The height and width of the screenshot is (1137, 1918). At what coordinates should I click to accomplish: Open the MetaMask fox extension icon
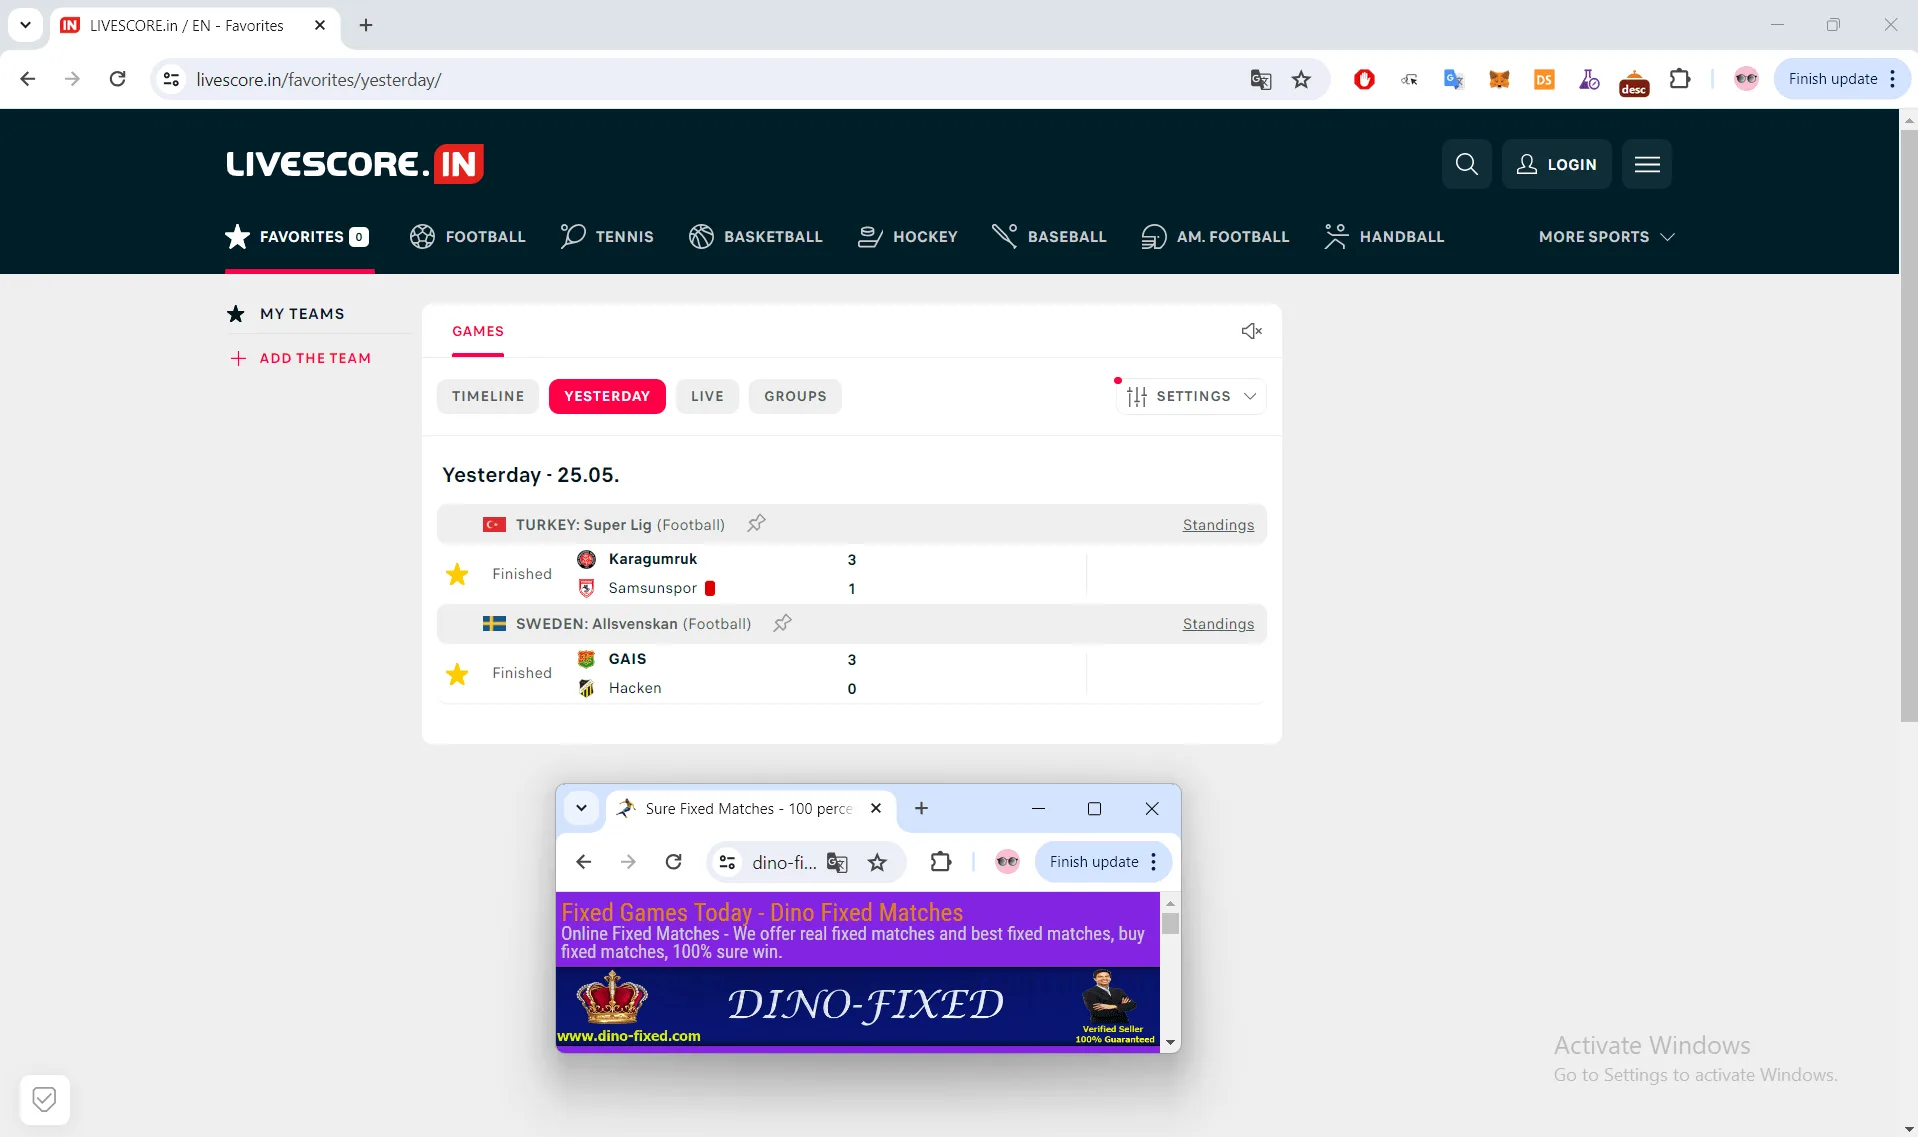(1498, 79)
